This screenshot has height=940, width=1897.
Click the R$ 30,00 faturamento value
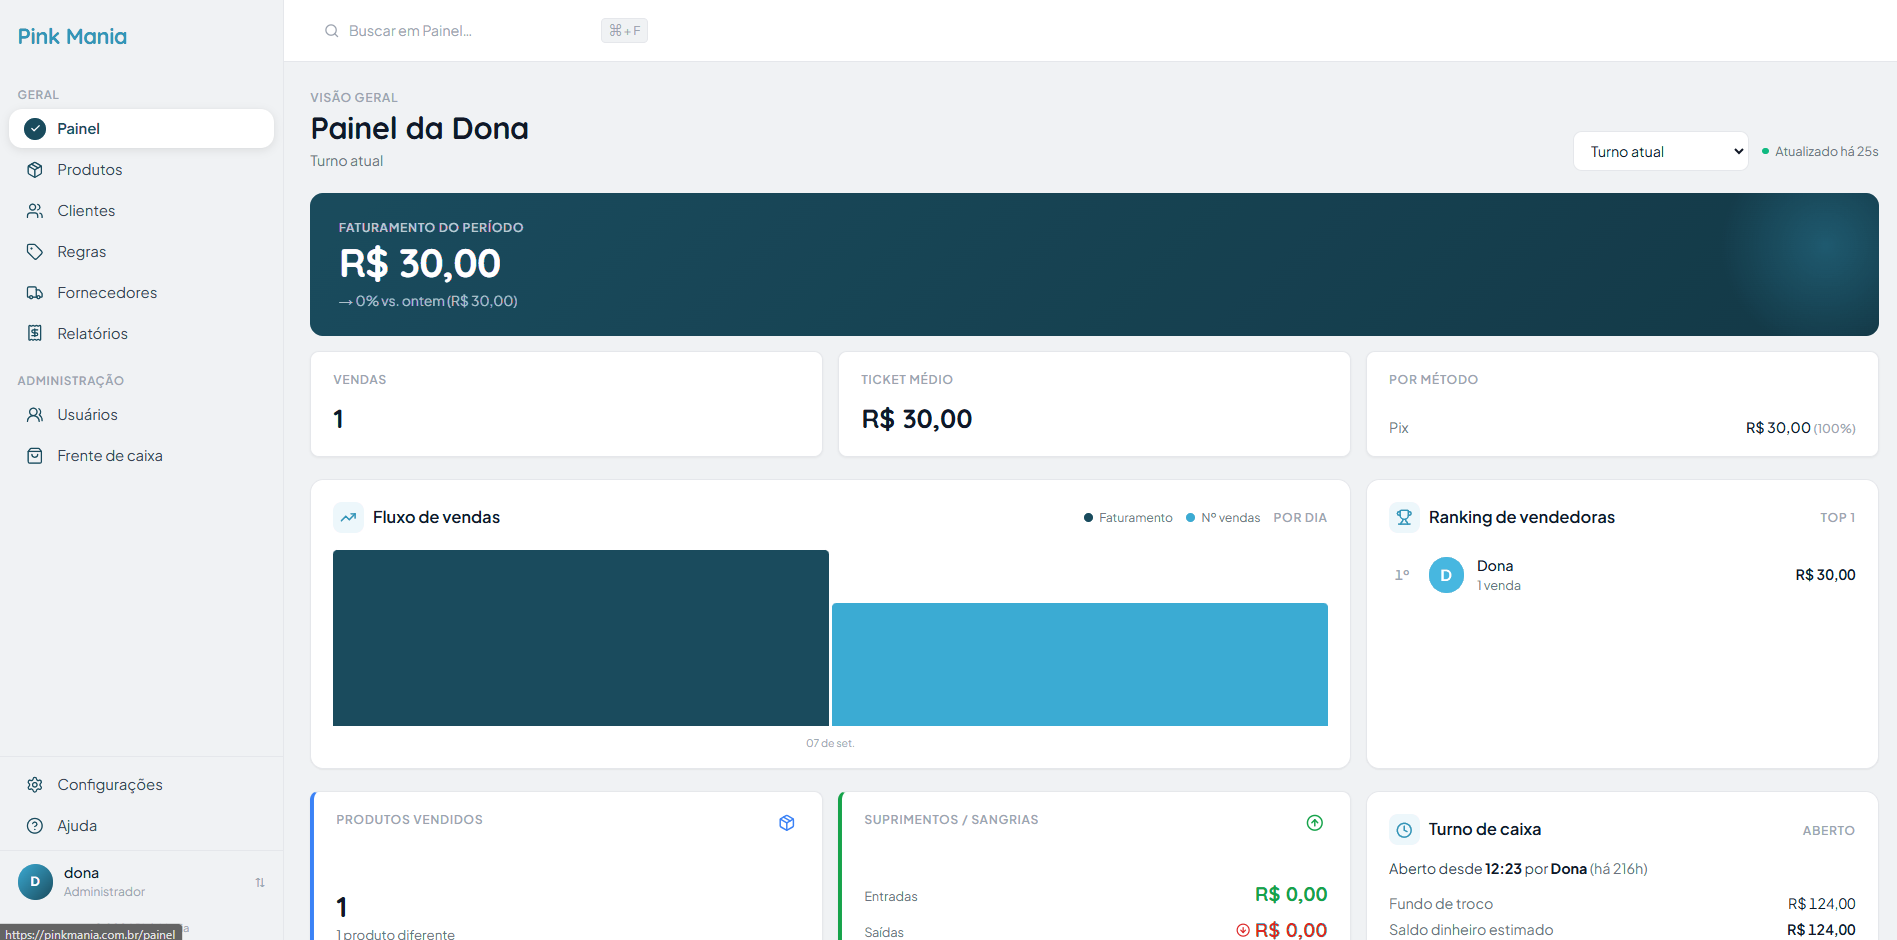(420, 264)
